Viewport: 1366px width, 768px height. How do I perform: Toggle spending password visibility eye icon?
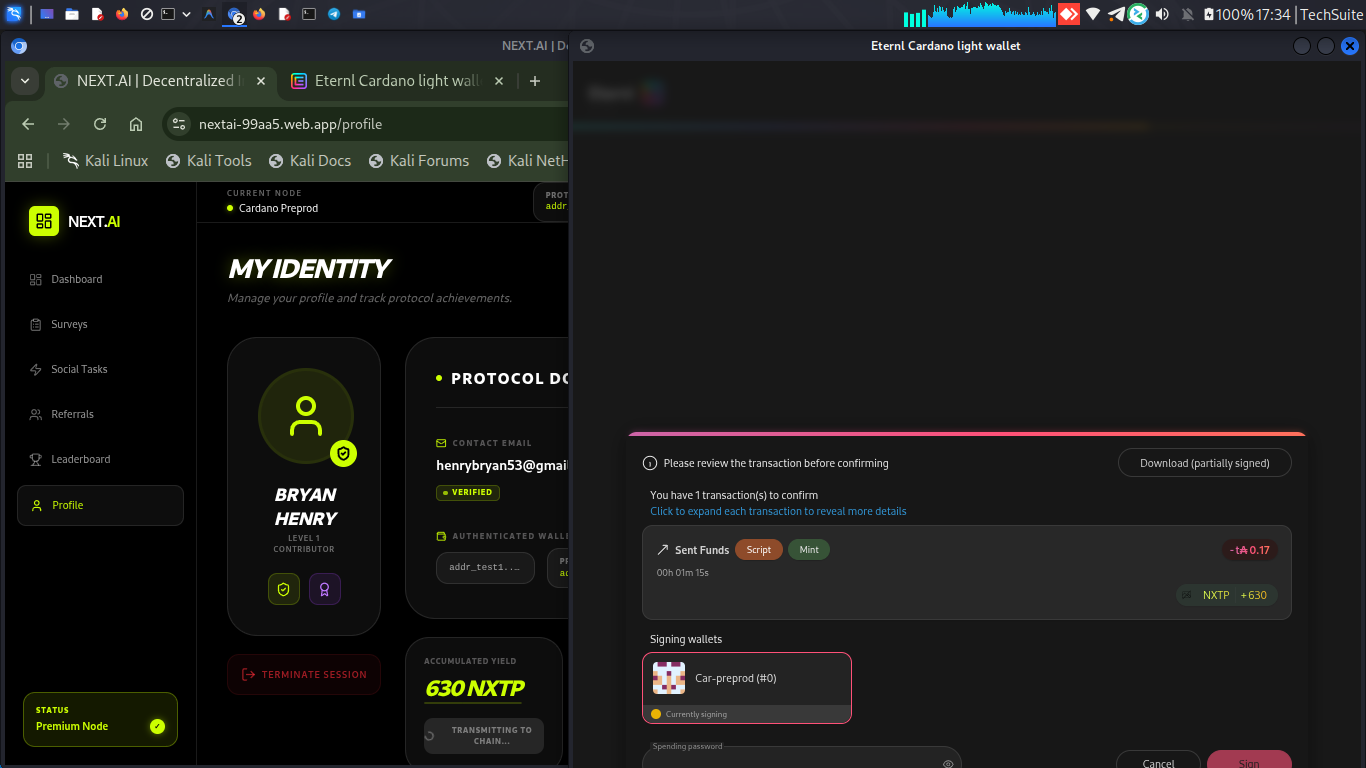click(948, 764)
